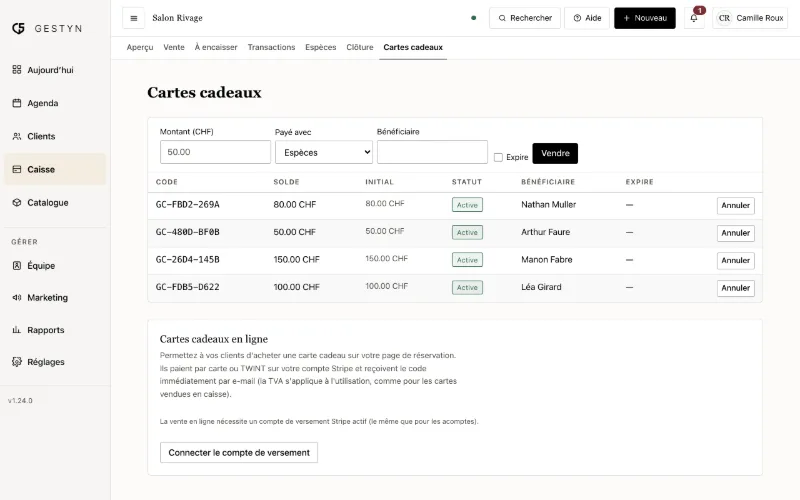Click the Réglages gear icon
Image resolution: width=800 pixels, height=500 pixels.
click(x=17, y=362)
